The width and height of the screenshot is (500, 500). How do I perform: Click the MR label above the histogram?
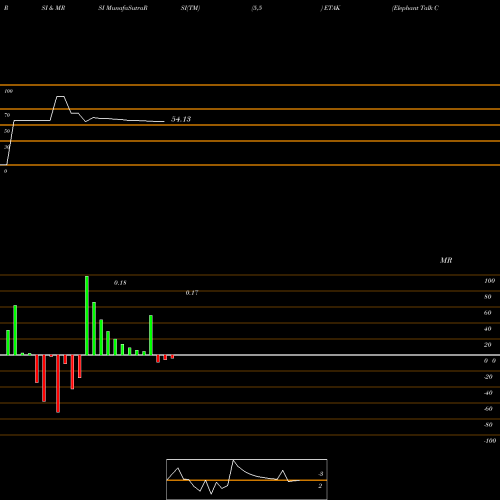point(446,260)
